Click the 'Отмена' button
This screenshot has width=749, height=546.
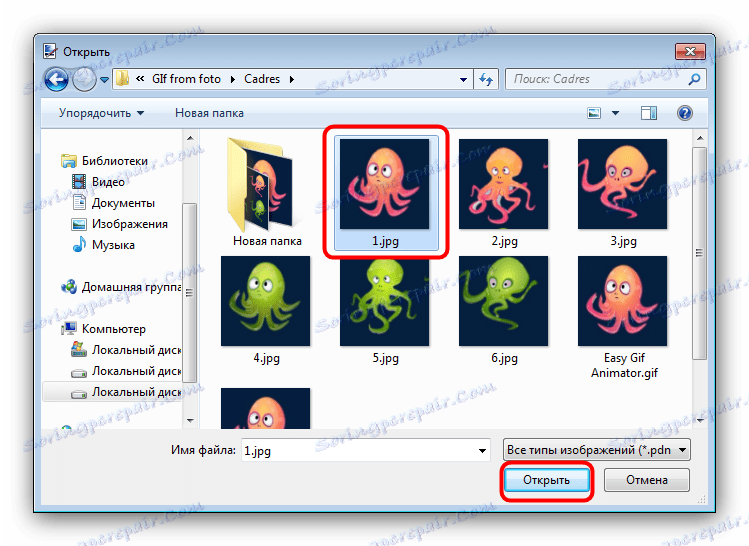[647, 480]
